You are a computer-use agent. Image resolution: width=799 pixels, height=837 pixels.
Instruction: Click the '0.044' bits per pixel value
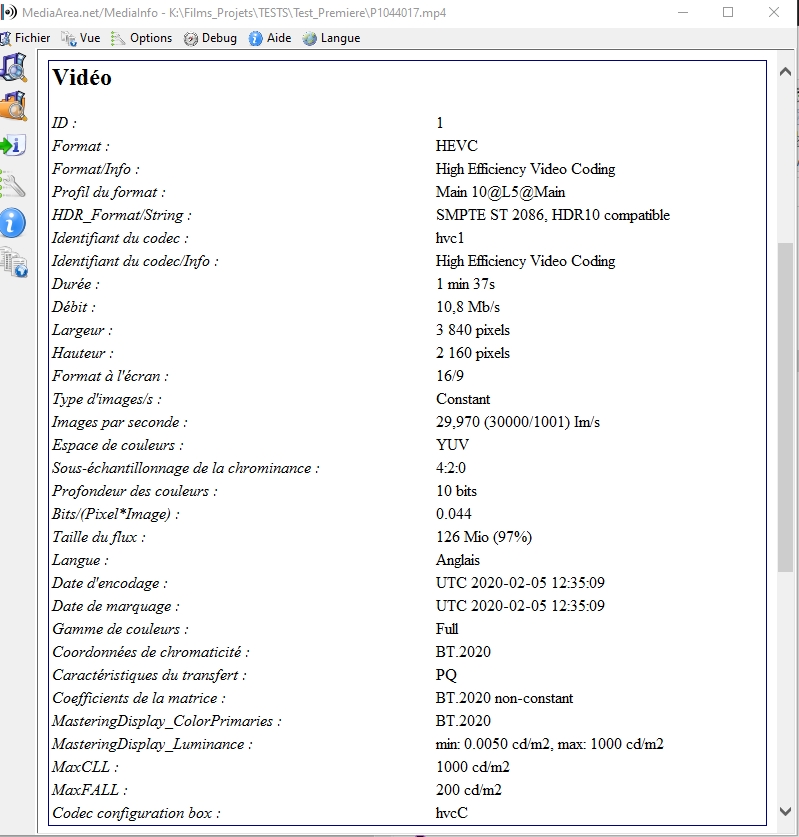pyautogui.click(x=454, y=514)
